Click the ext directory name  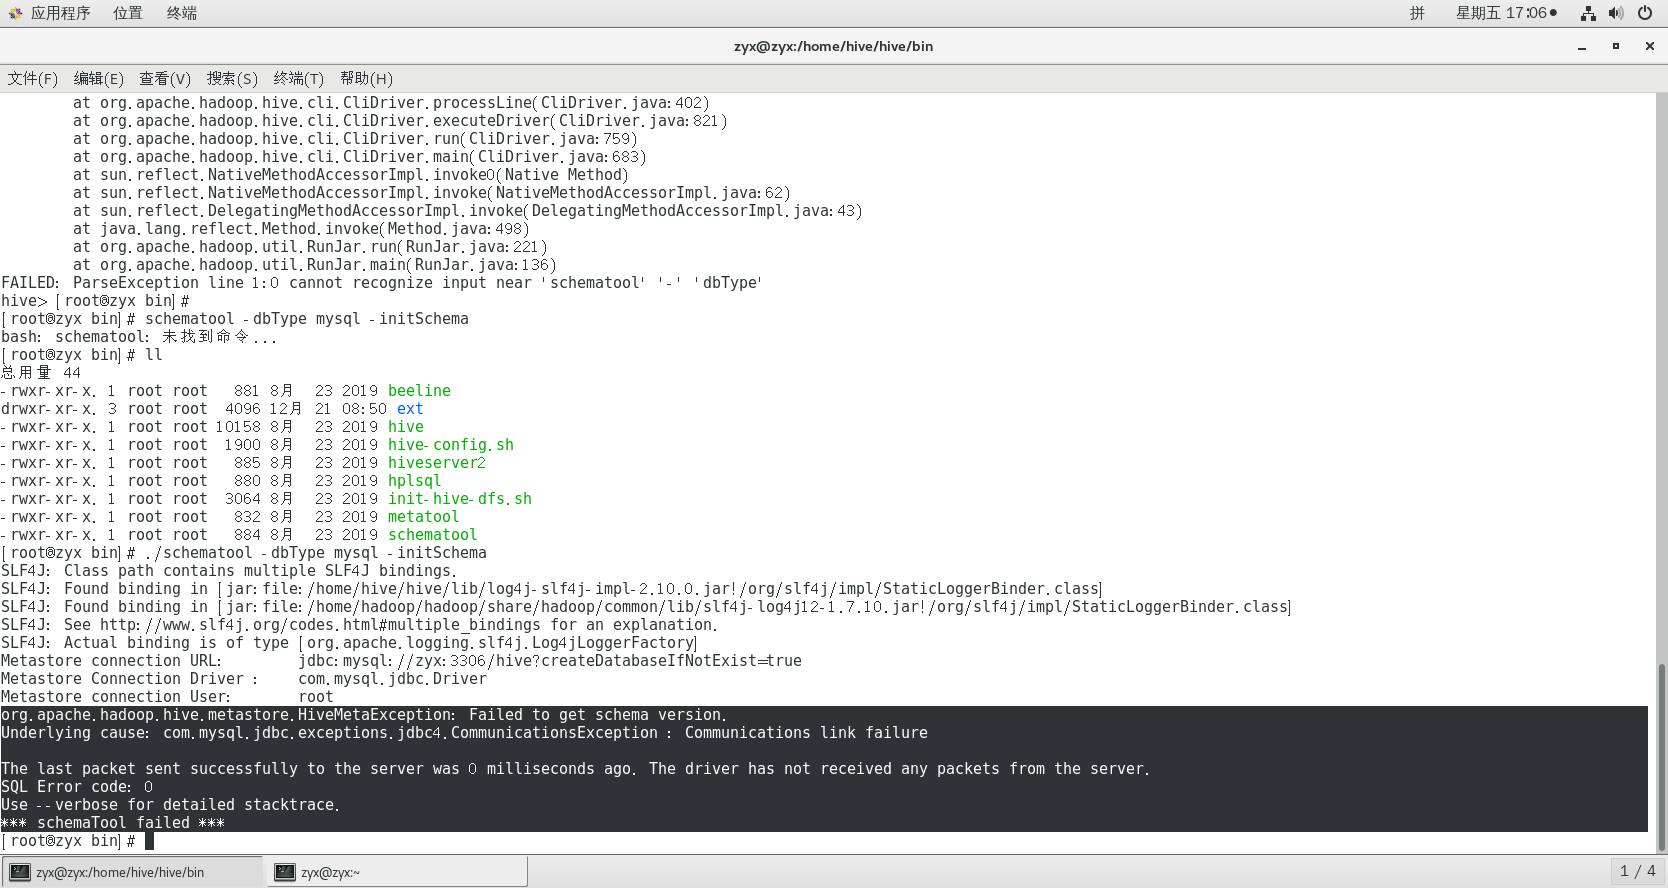[x=410, y=409]
